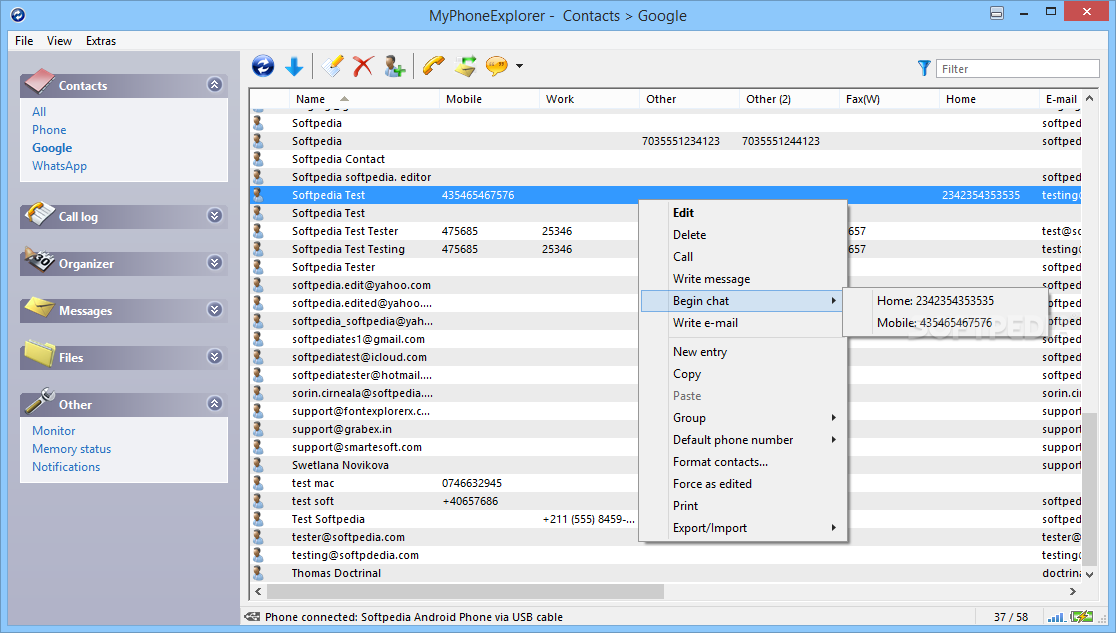This screenshot has width=1116, height=633.
Task: Choose Delete in the context menu
Action: click(x=744, y=235)
